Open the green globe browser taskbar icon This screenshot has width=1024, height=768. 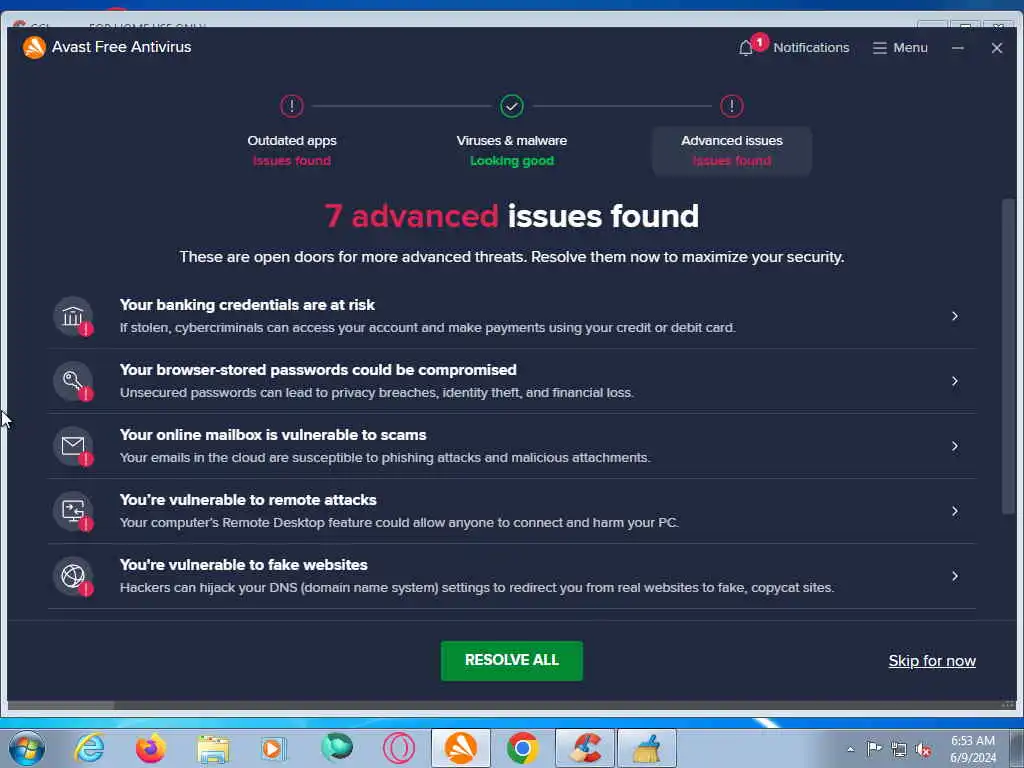tap(337, 748)
